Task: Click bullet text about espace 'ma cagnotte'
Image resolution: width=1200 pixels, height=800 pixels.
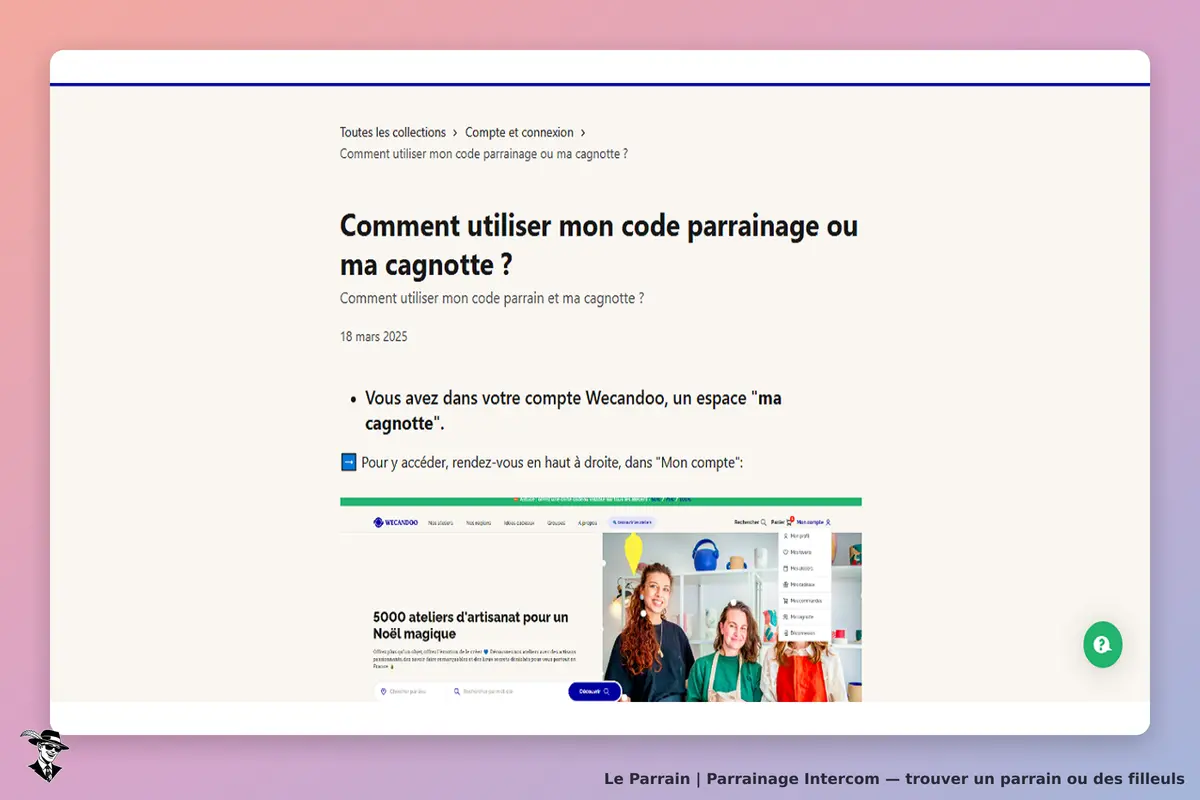Action: pyautogui.click(x=573, y=411)
